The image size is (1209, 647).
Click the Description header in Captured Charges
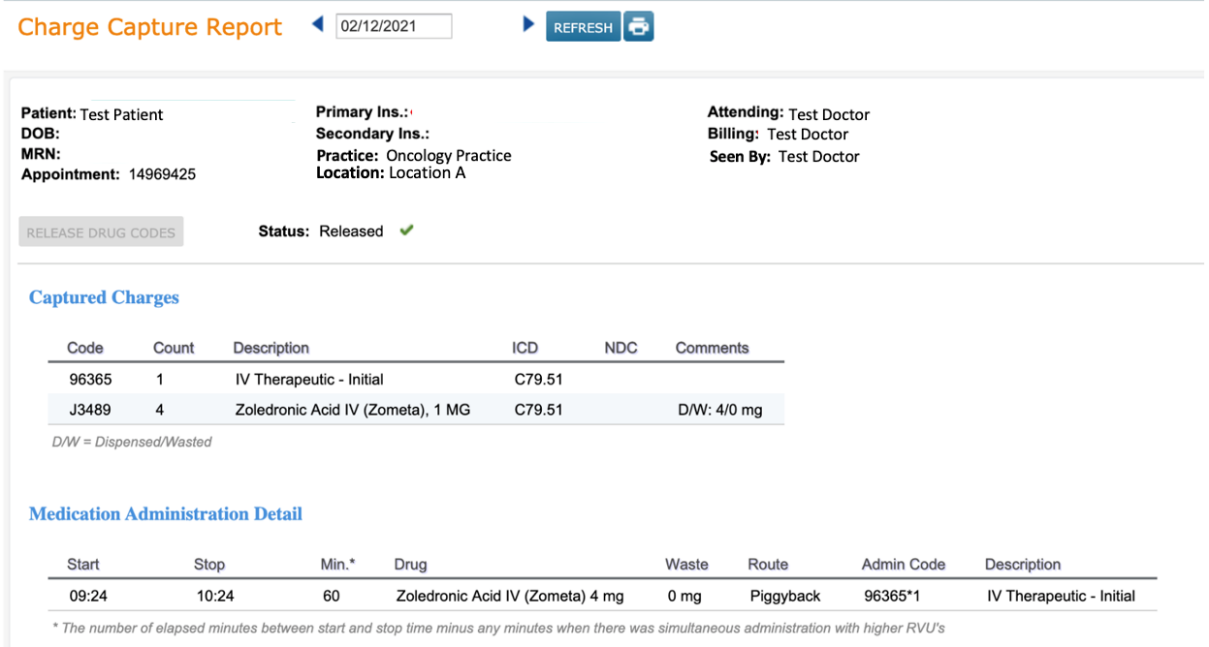pos(271,348)
